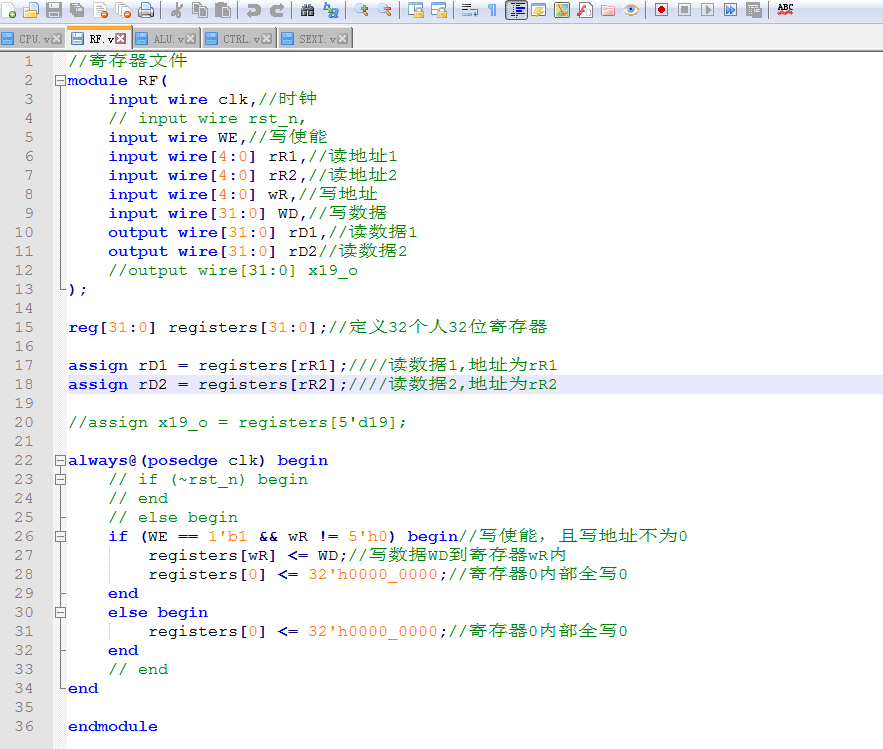Toggle synchronized vertical scrolling icon

[x=416, y=10]
